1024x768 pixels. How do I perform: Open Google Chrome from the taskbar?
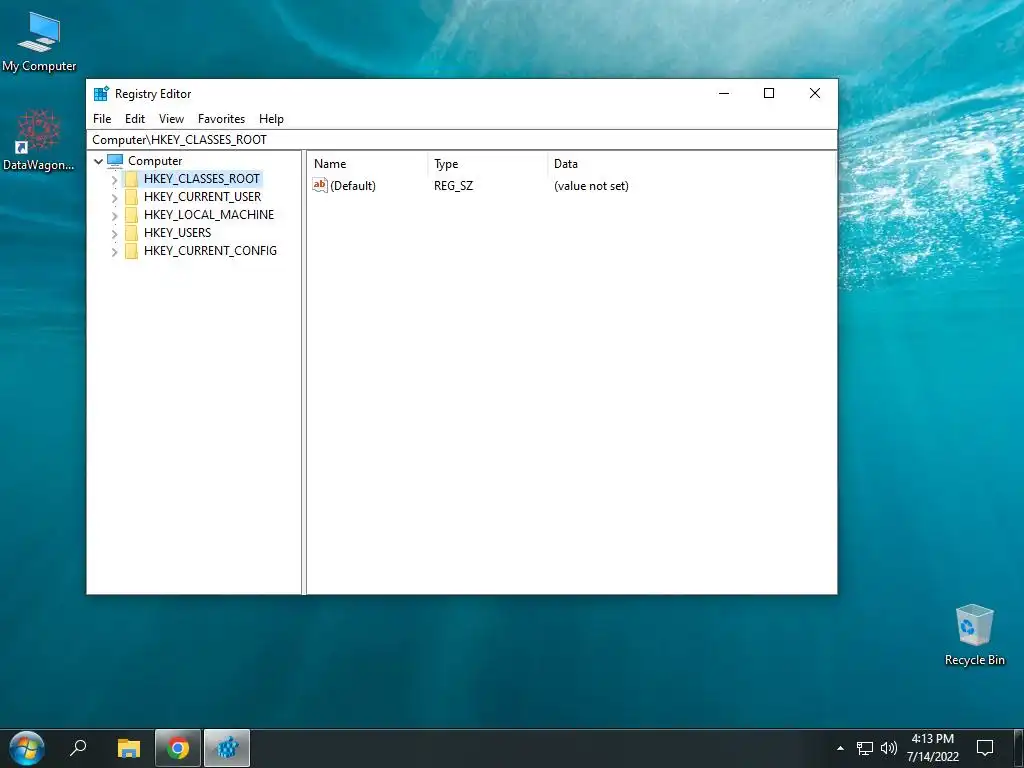click(178, 748)
